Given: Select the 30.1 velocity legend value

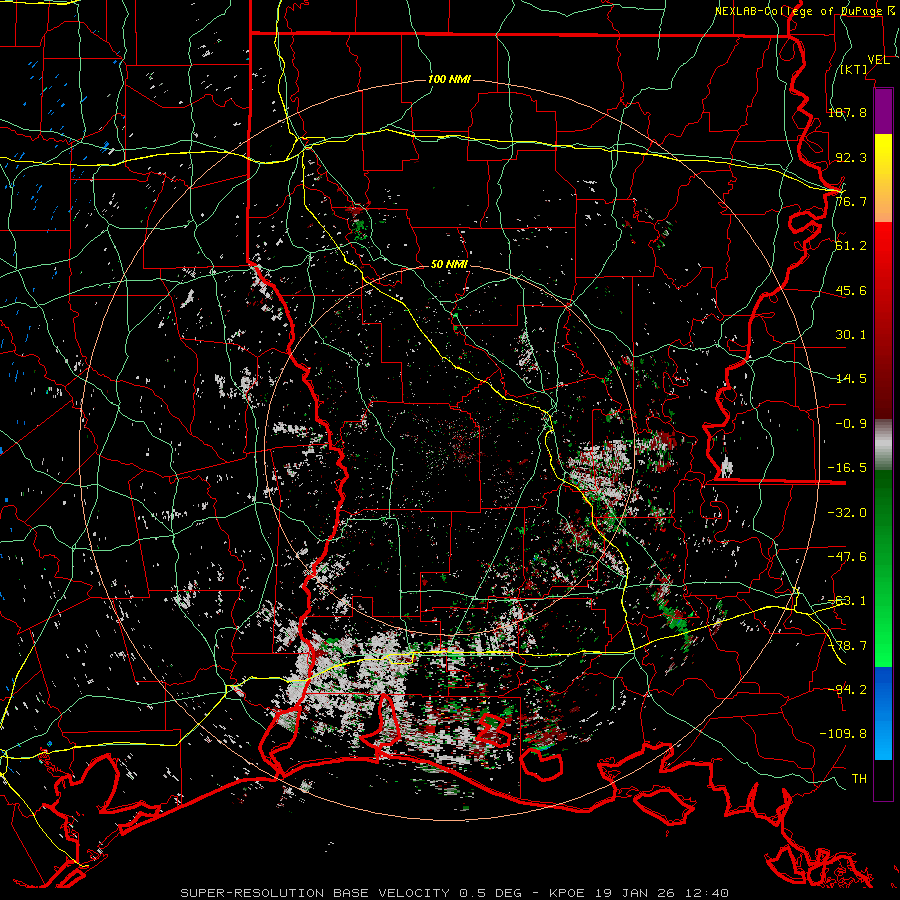Looking at the screenshot, I should click(851, 335).
